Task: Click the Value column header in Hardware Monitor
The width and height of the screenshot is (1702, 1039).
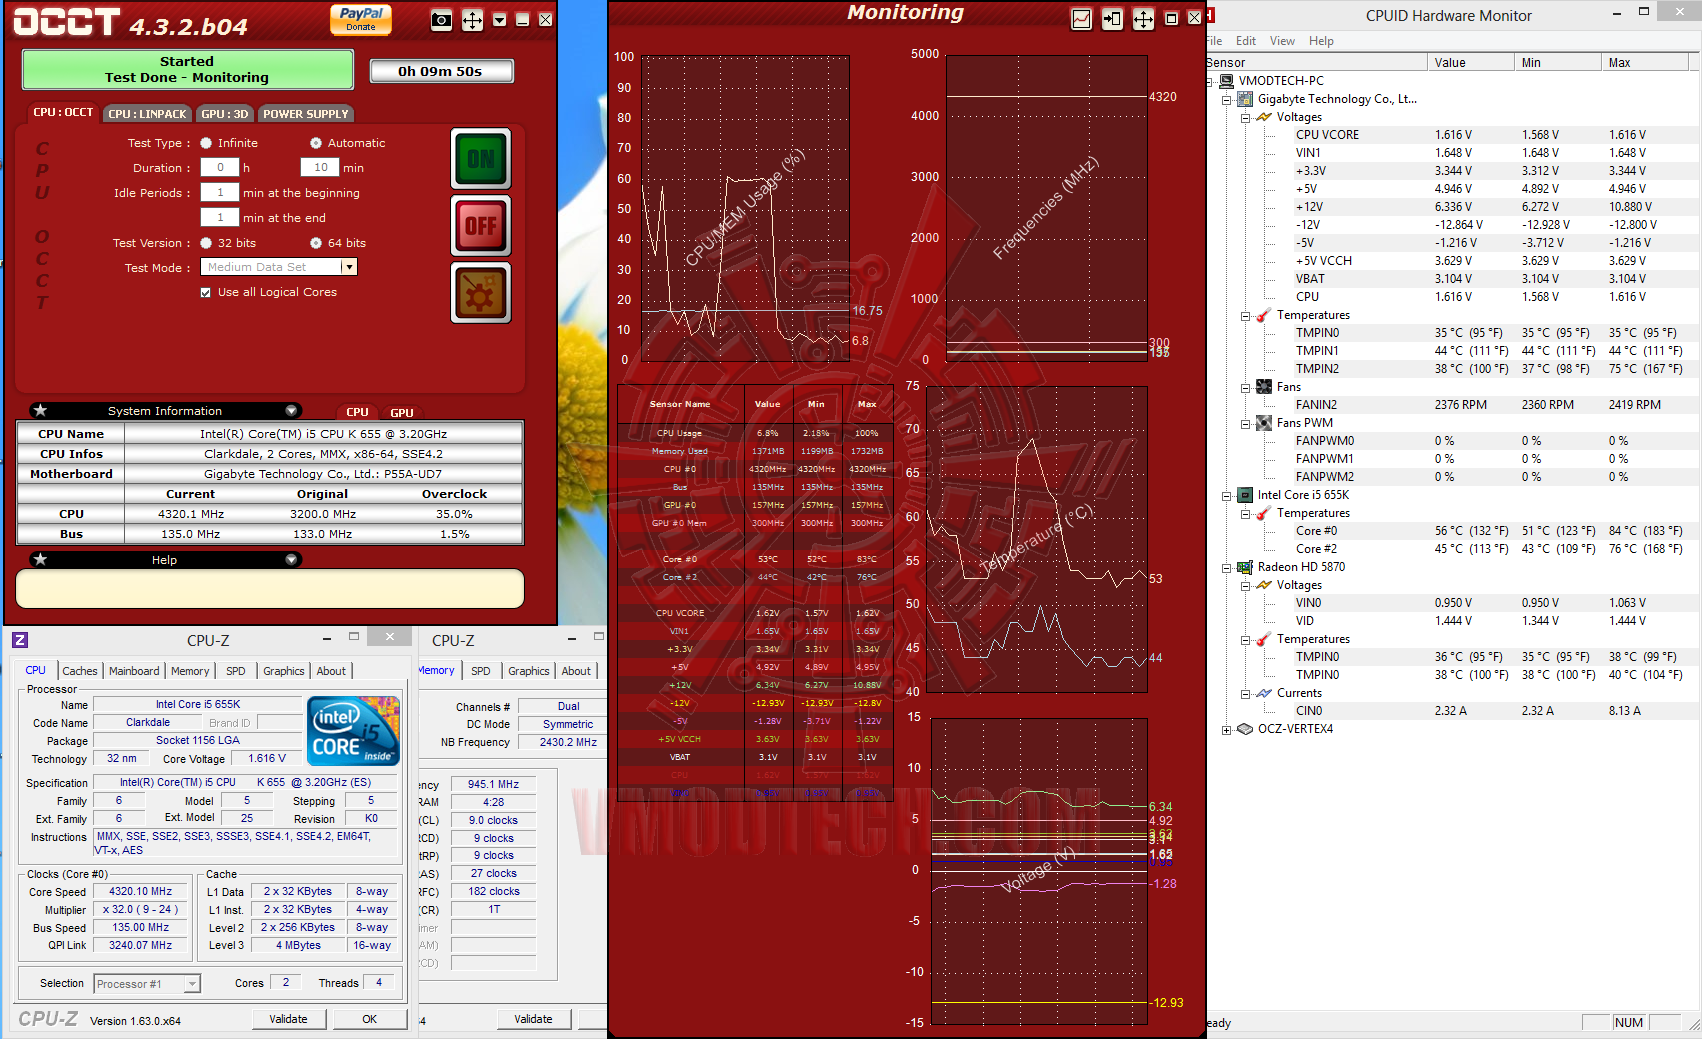Action: coord(1471,63)
